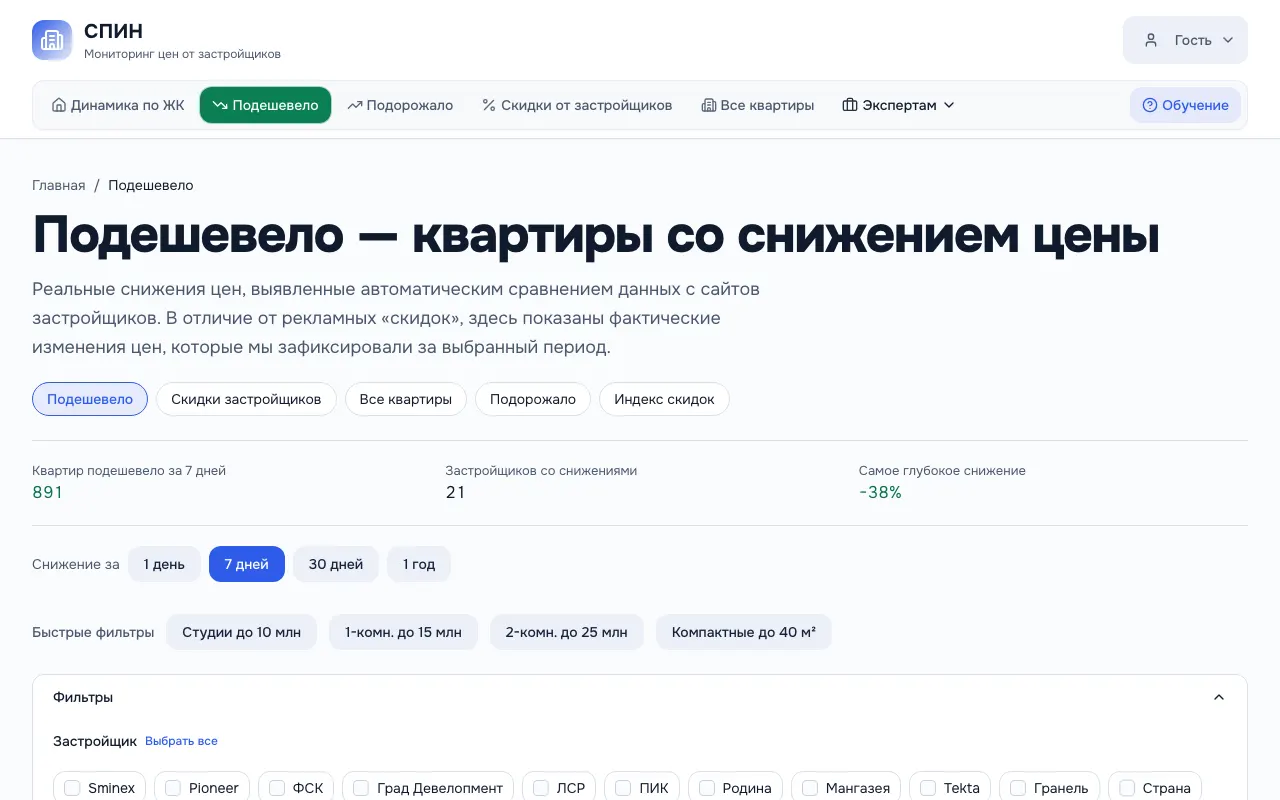Select the ЛСР developer checkbox

541,788
